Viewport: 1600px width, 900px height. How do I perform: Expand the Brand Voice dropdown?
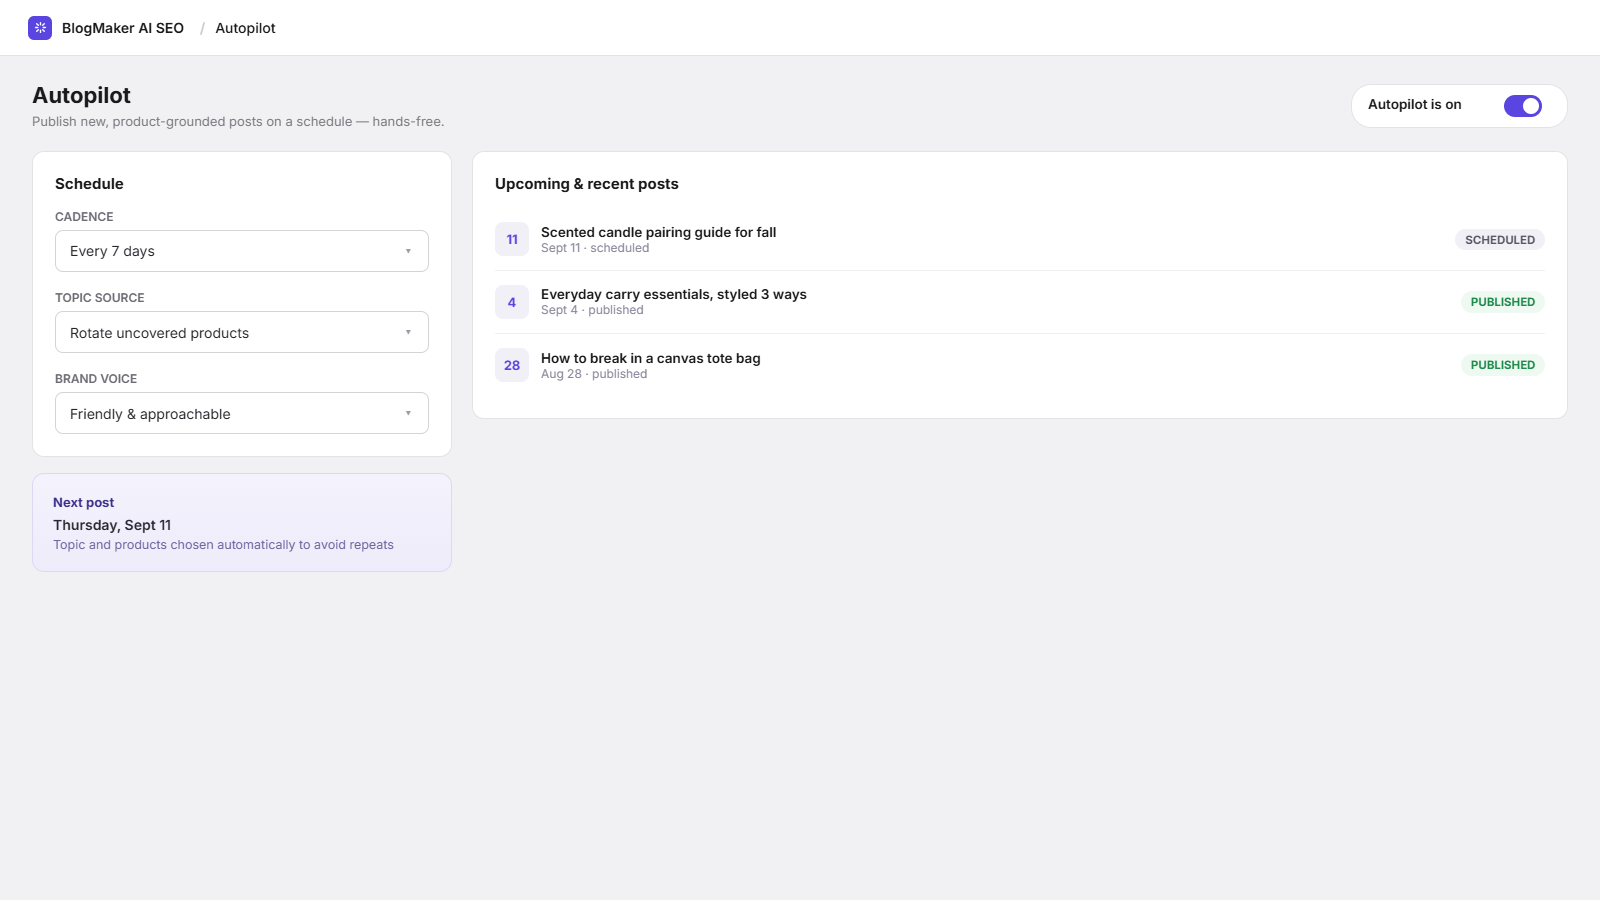(x=242, y=413)
